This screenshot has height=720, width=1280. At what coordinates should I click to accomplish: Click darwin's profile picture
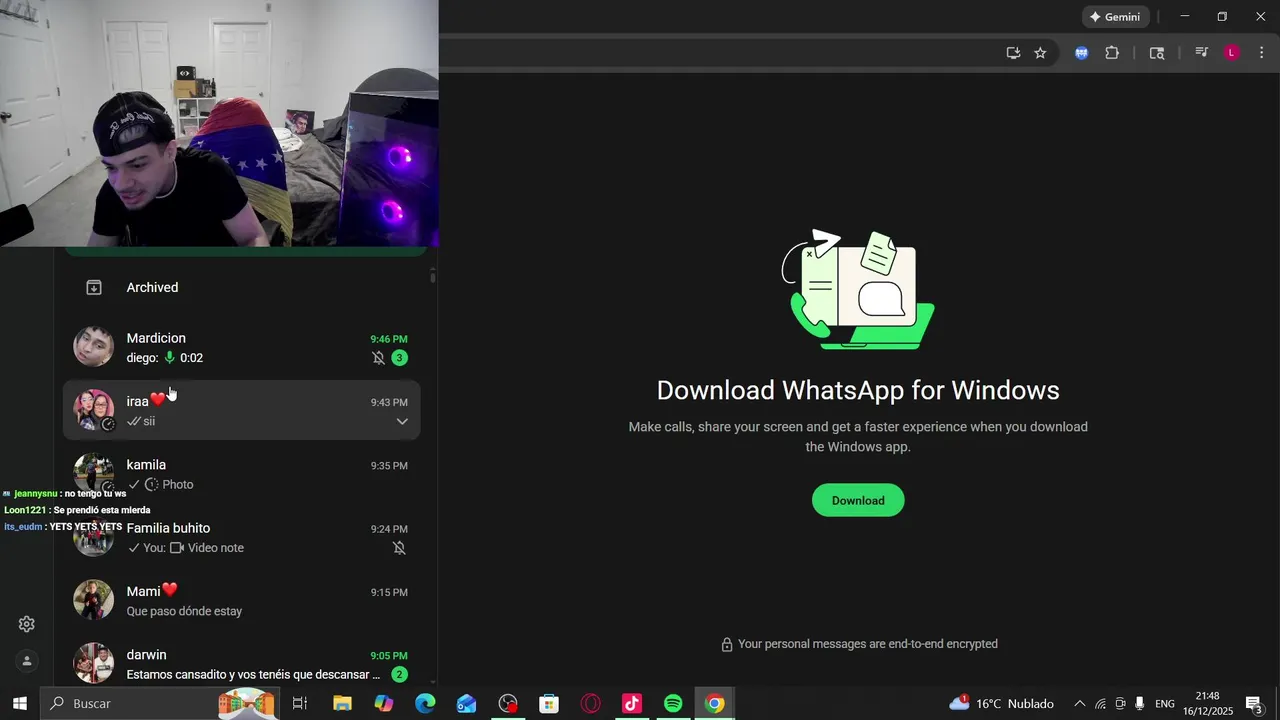pos(94,663)
